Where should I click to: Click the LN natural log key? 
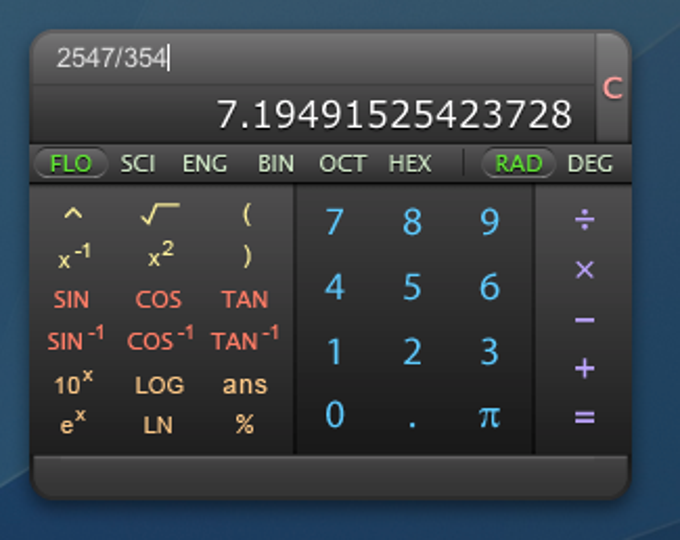(158, 425)
